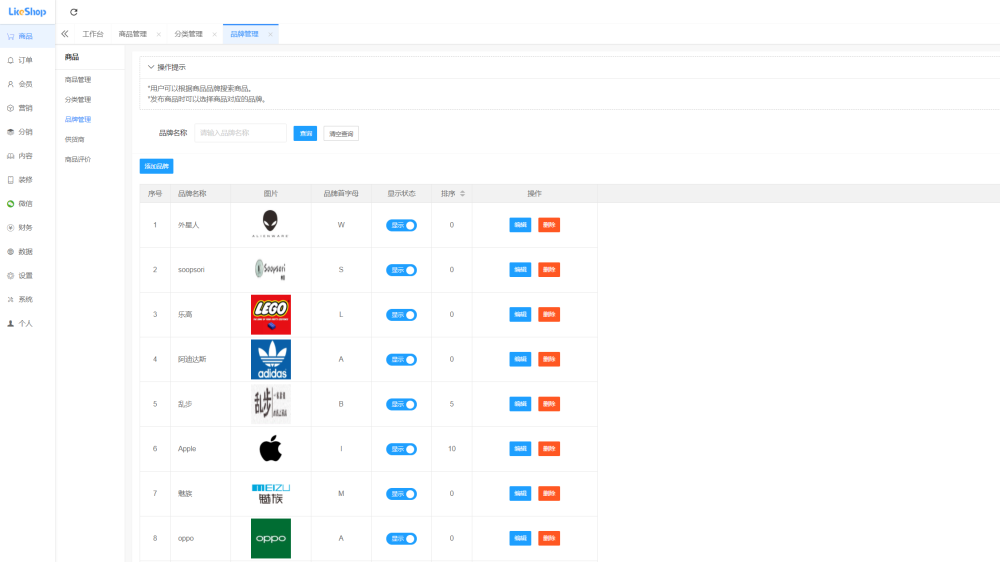Open 装修 in main sidebar

coord(26,180)
